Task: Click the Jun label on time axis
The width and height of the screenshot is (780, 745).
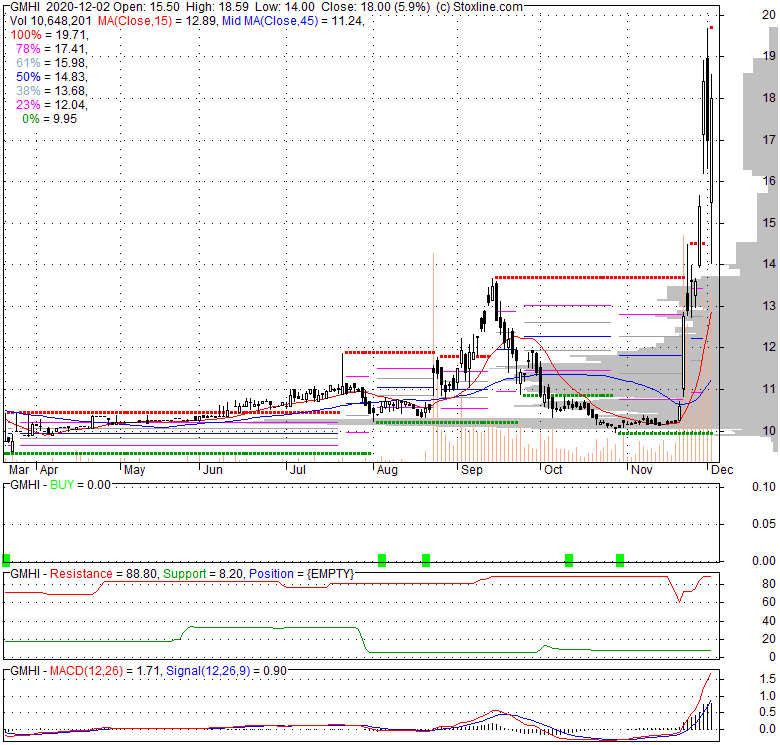Action: point(212,470)
